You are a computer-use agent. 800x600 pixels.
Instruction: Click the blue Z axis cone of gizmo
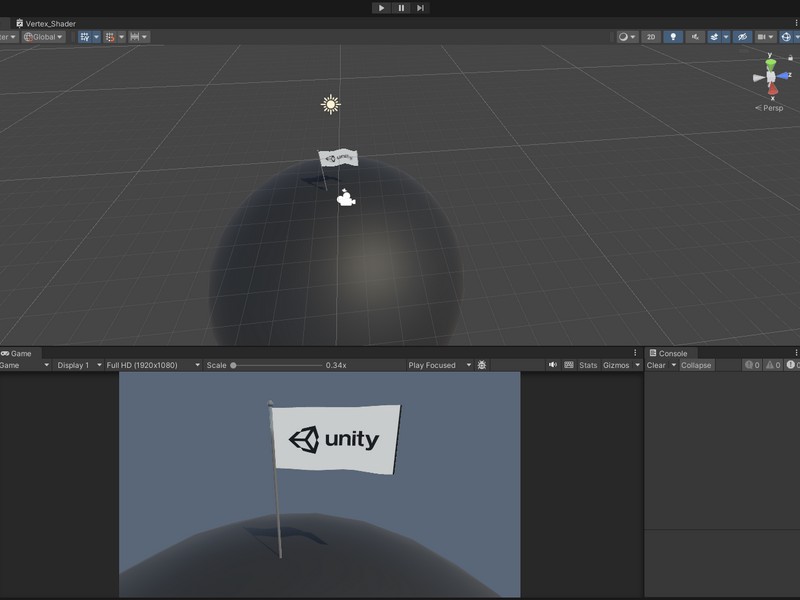pyautogui.click(x=783, y=76)
